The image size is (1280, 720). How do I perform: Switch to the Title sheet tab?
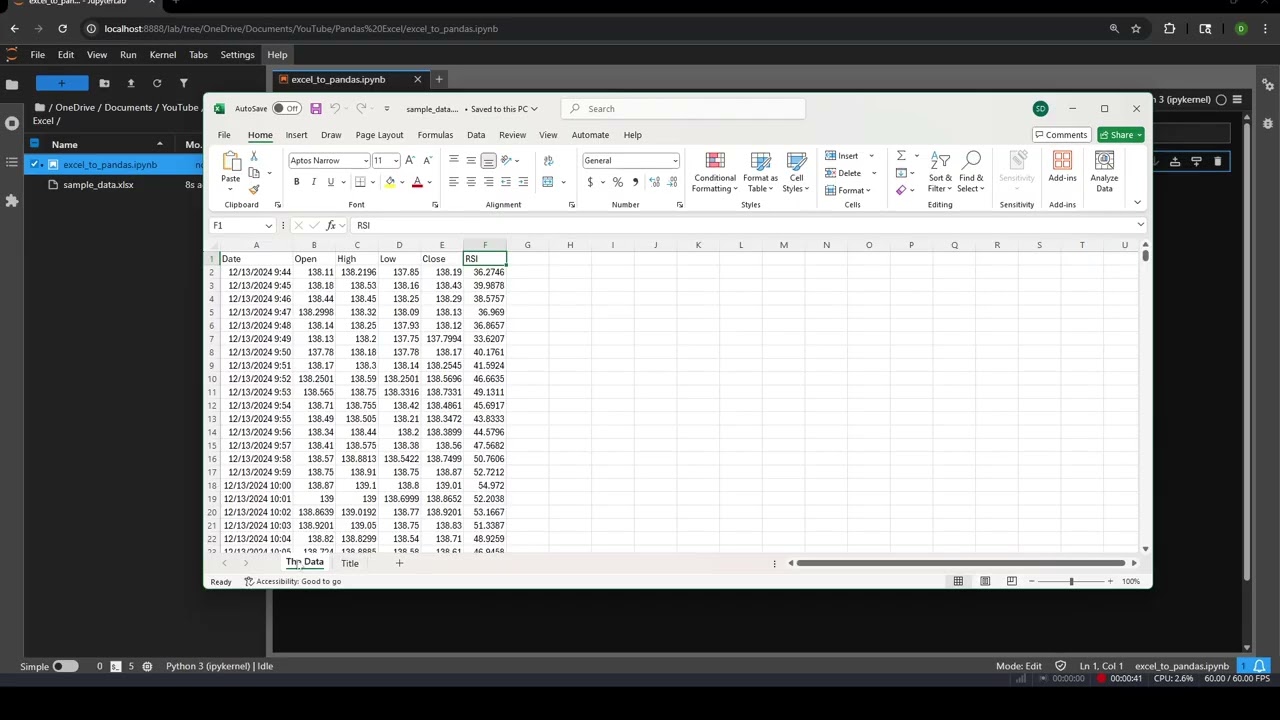tap(349, 563)
